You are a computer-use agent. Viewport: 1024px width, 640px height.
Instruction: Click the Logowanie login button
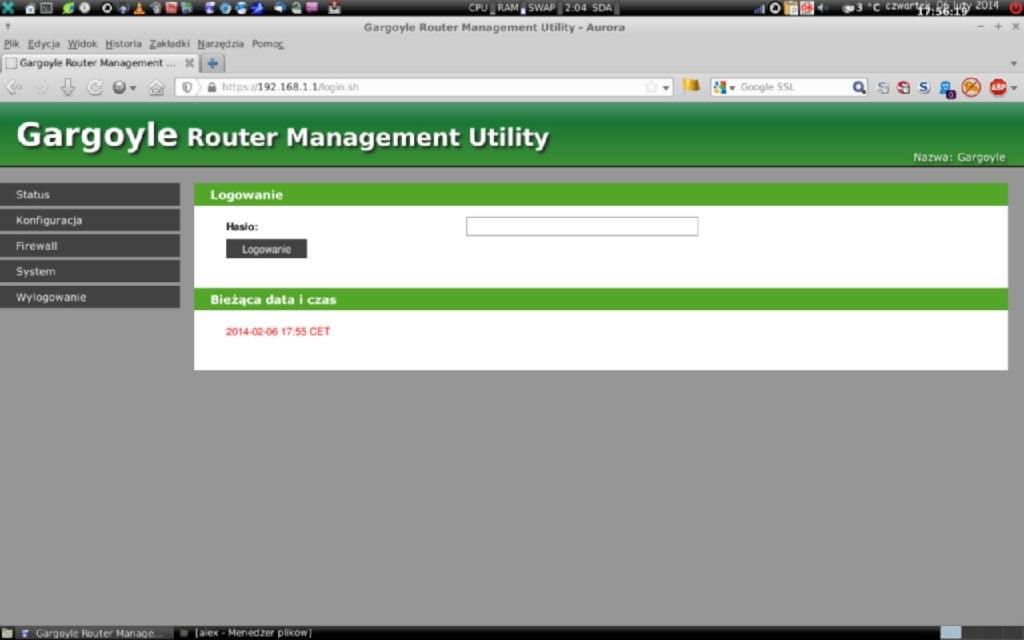coord(266,249)
